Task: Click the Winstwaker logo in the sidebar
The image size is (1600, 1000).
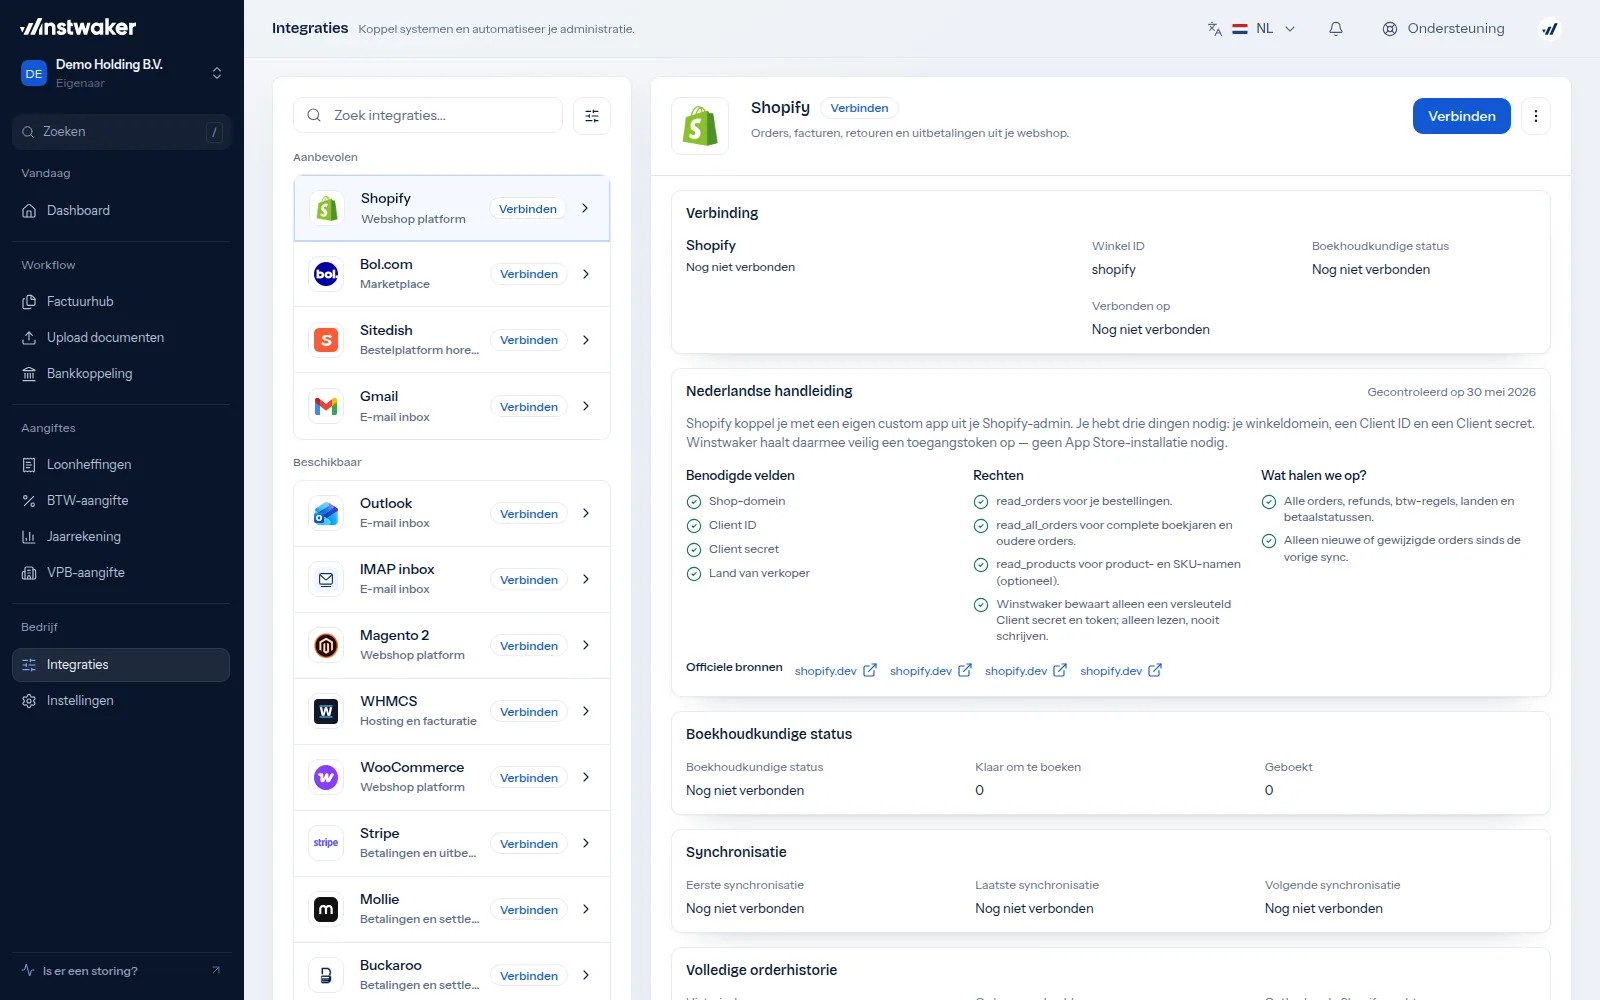Action: 78,27
